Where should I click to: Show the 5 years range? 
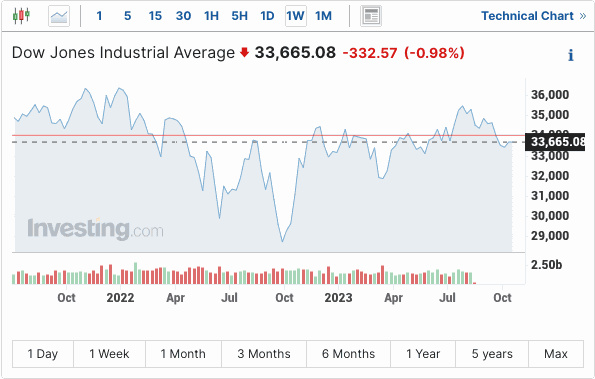492,354
